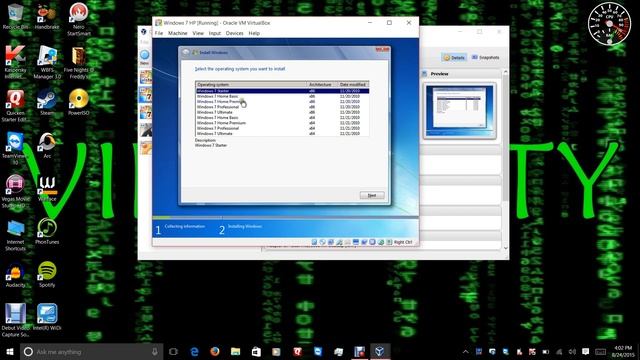Select Windows 7 Professional x86 row
The width and height of the screenshot is (640, 360).
coord(282,107)
